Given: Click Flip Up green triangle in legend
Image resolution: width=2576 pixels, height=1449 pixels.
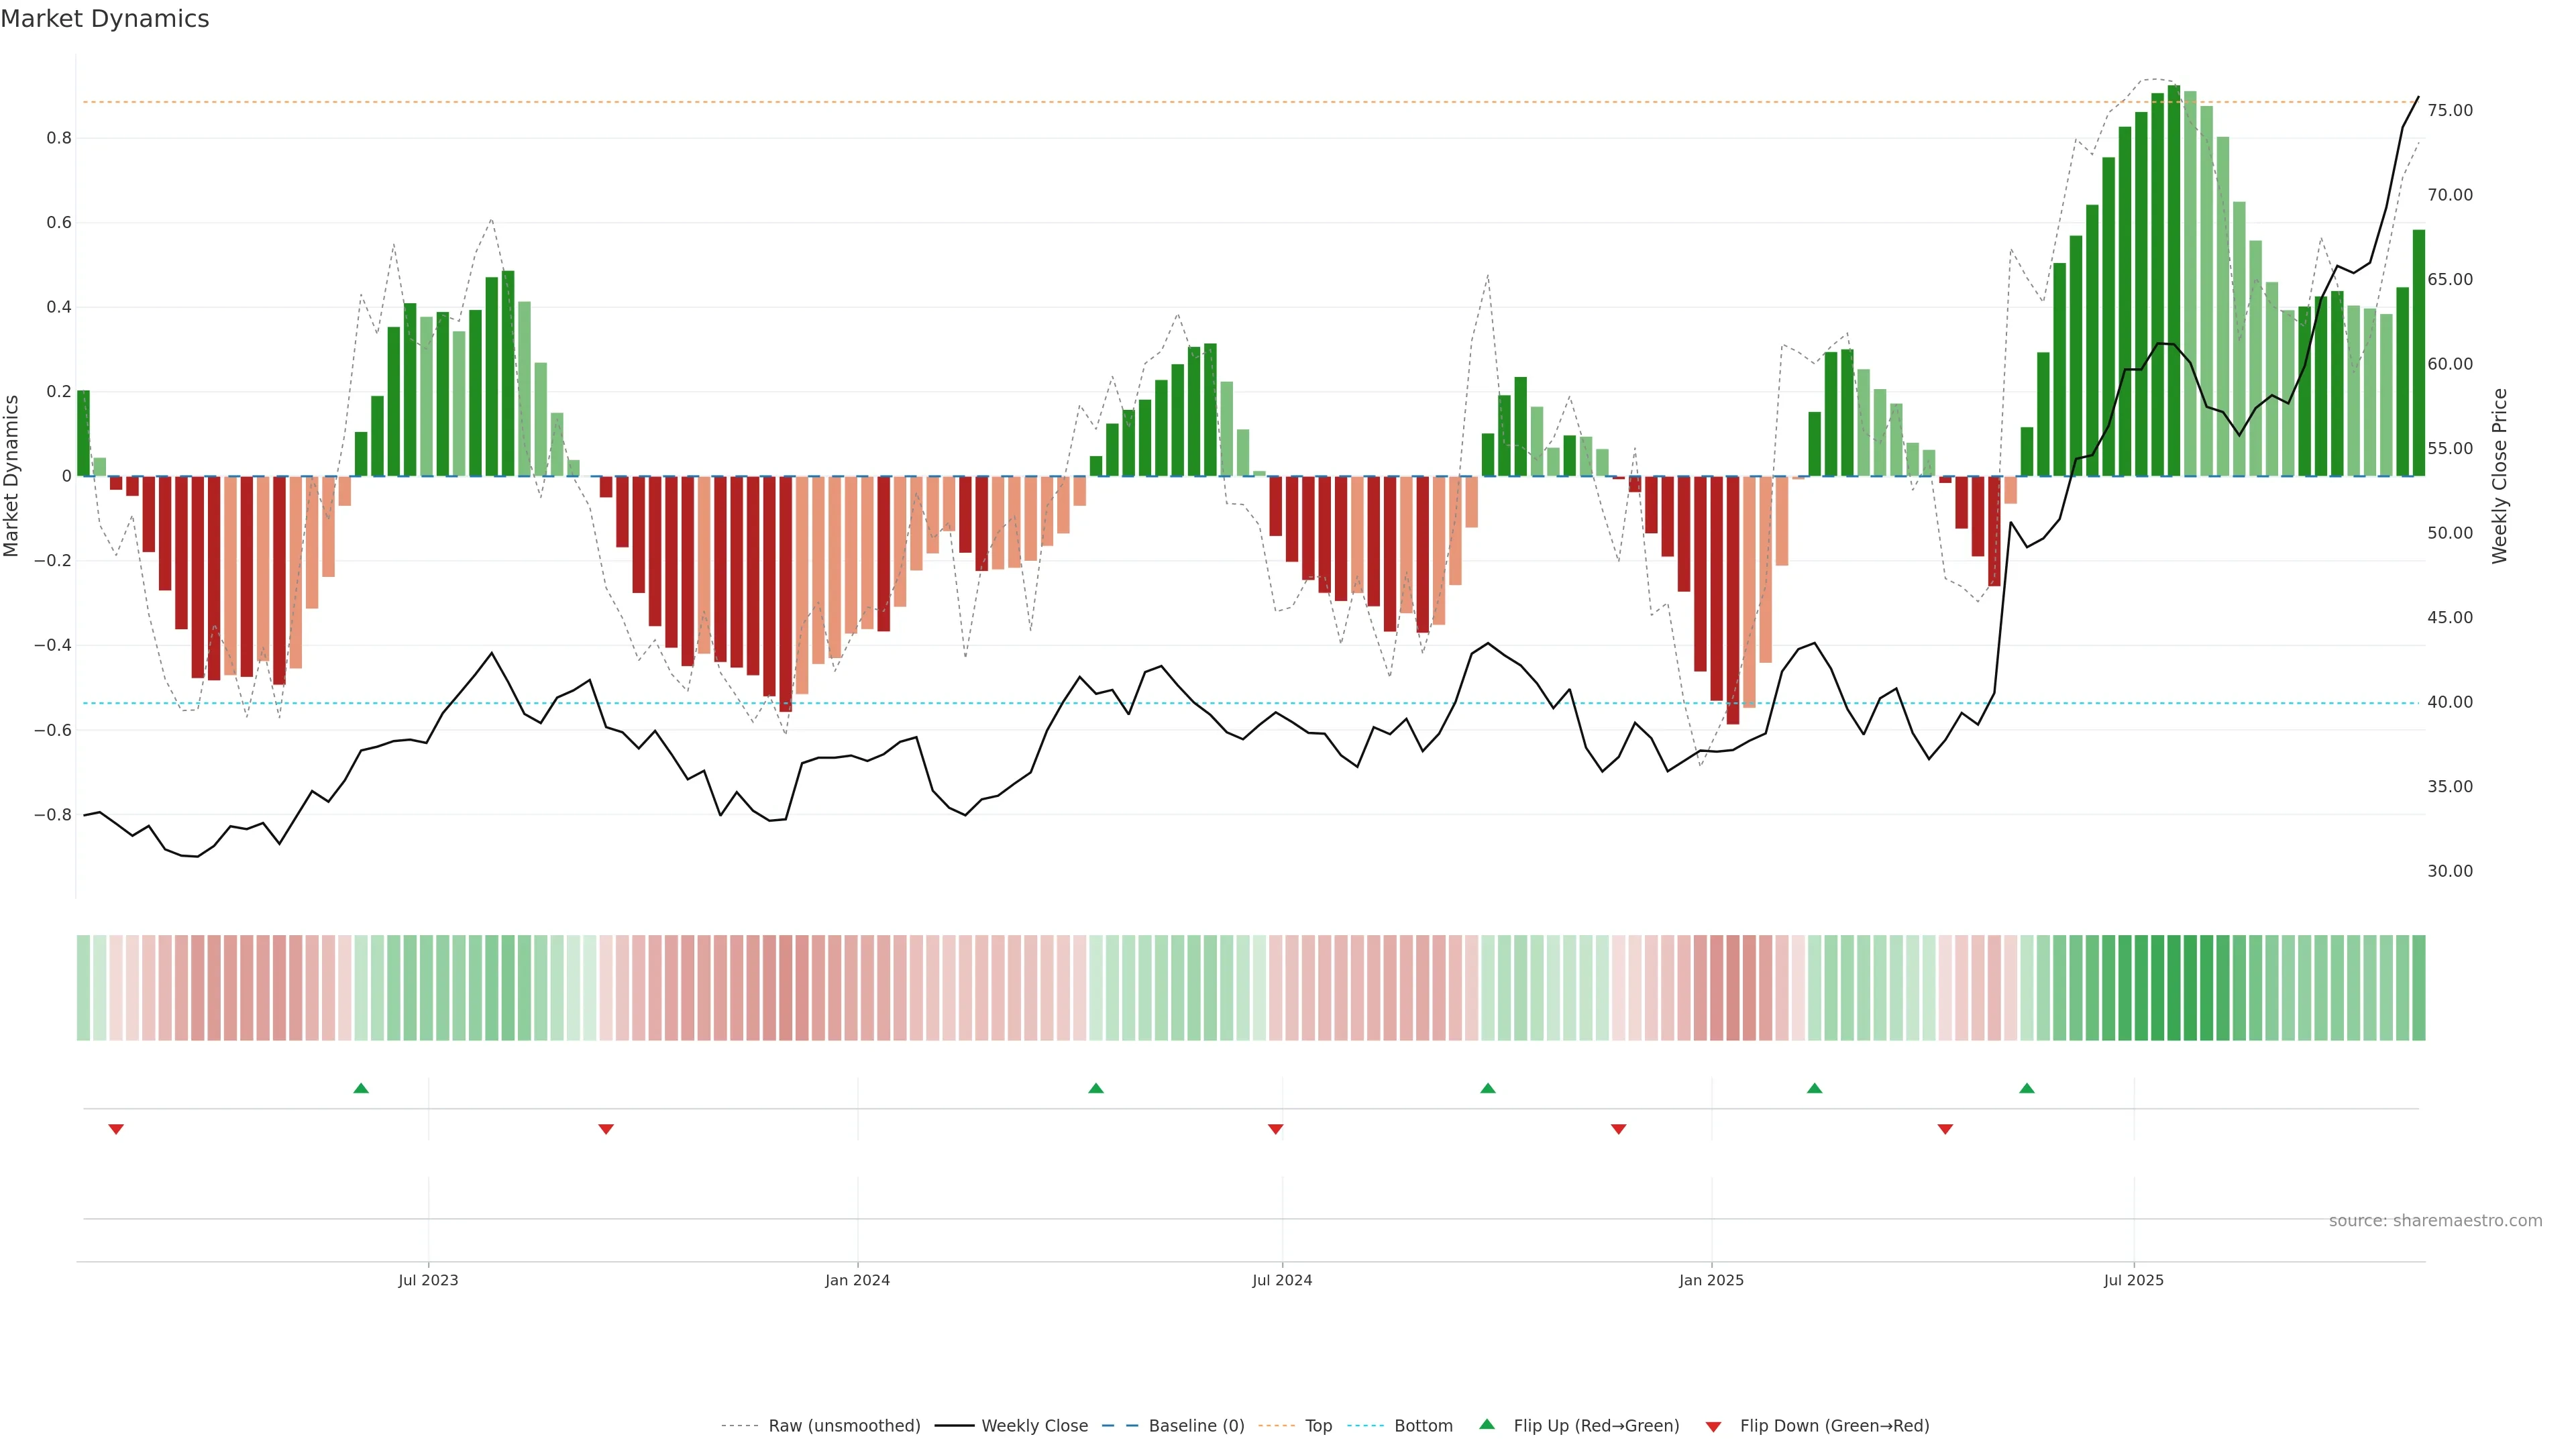Looking at the screenshot, I should [x=1487, y=1424].
